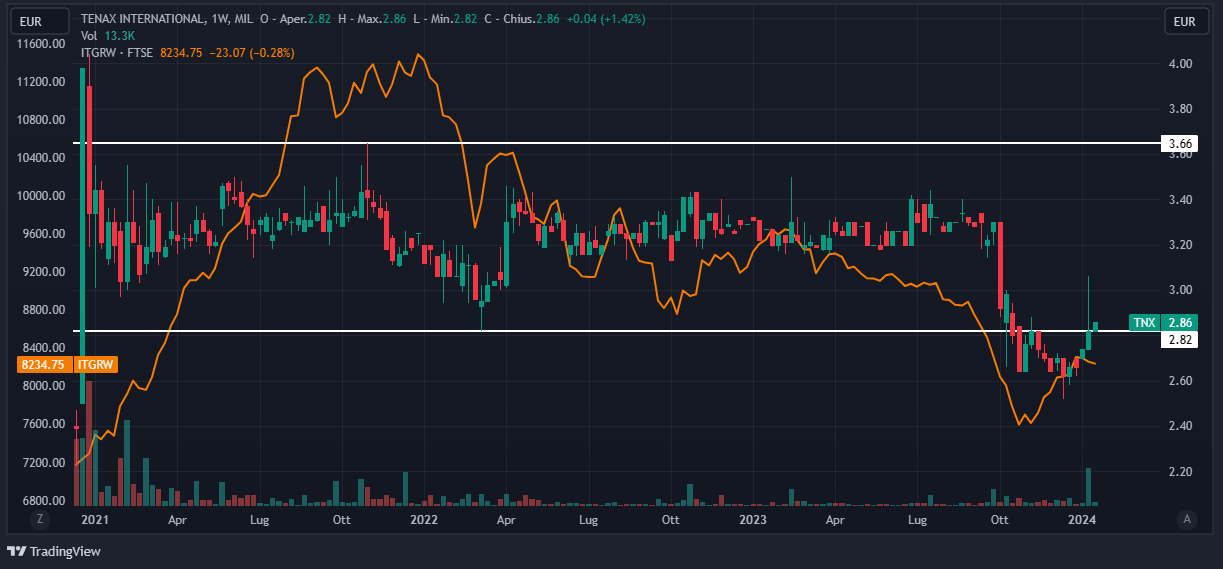This screenshot has width=1223, height=569.
Task: Click the 2022 time axis label
Action: (424, 520)
